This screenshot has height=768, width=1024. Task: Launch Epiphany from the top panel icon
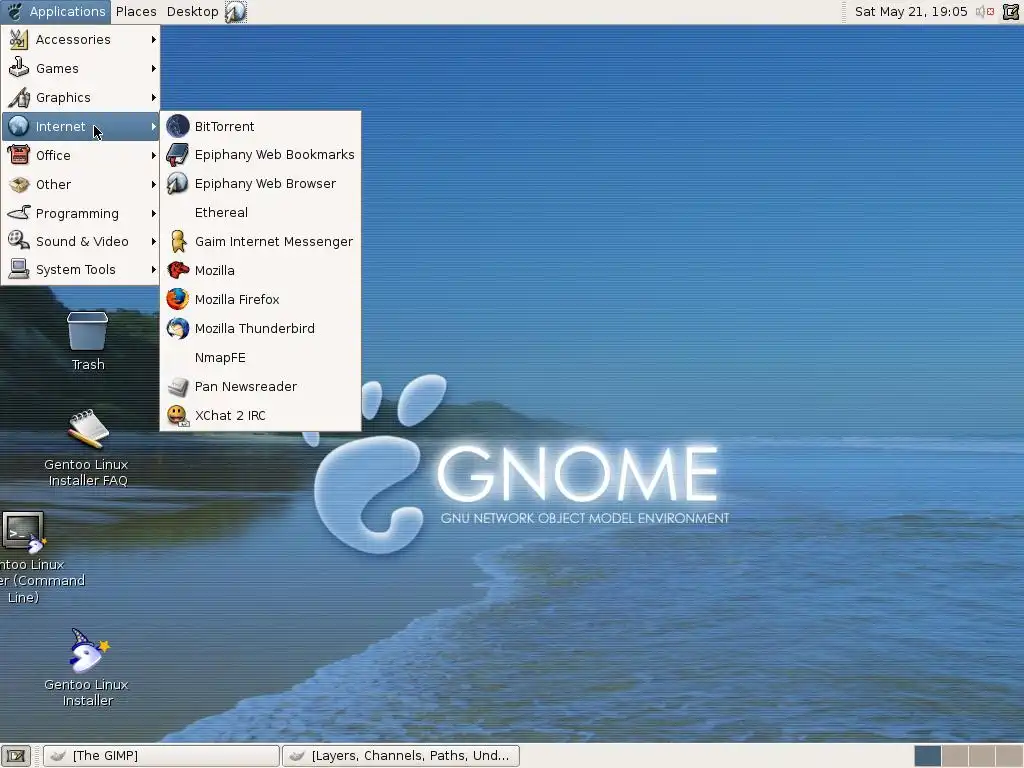pos(235,12)
